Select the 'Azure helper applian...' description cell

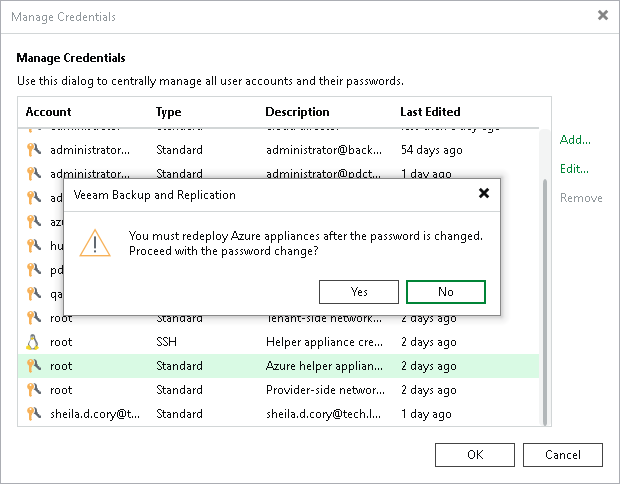pos(324,366)
